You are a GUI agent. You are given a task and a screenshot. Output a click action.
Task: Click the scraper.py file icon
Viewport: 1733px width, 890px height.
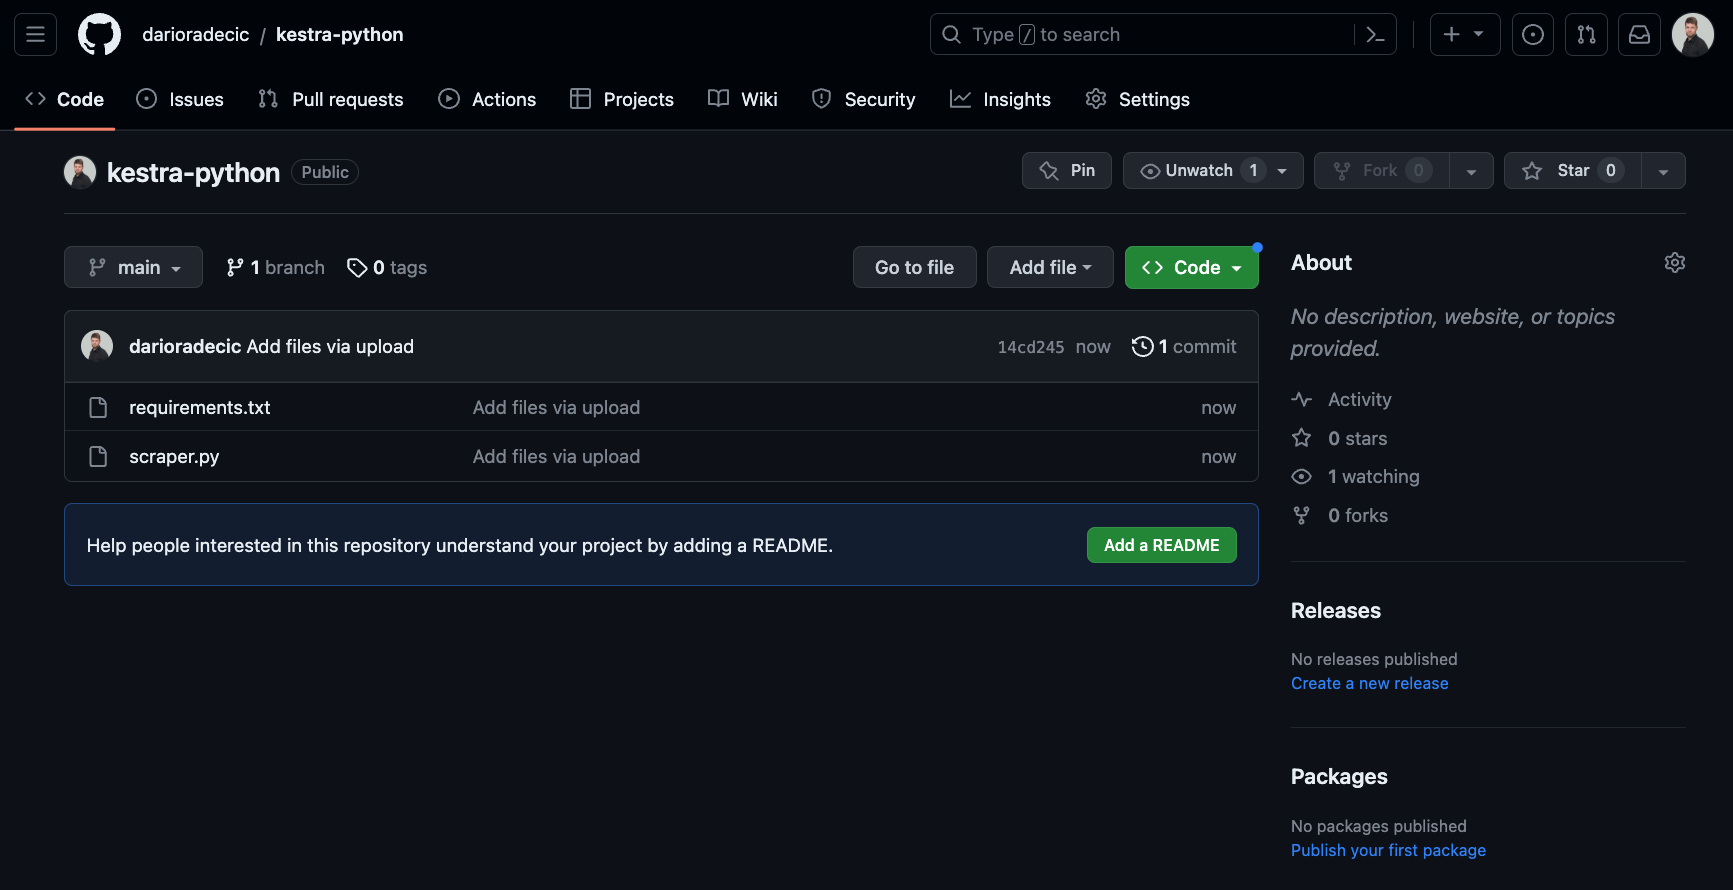(98, 456)
